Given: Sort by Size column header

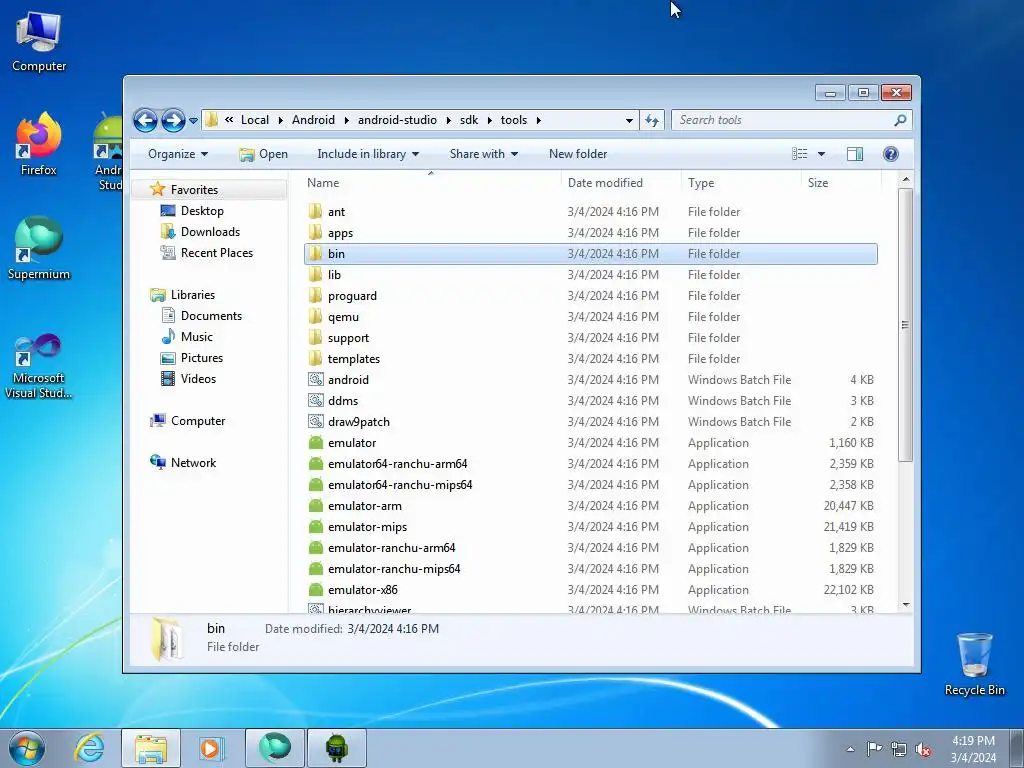Looking at the screenshot, I should coord(840,183).
